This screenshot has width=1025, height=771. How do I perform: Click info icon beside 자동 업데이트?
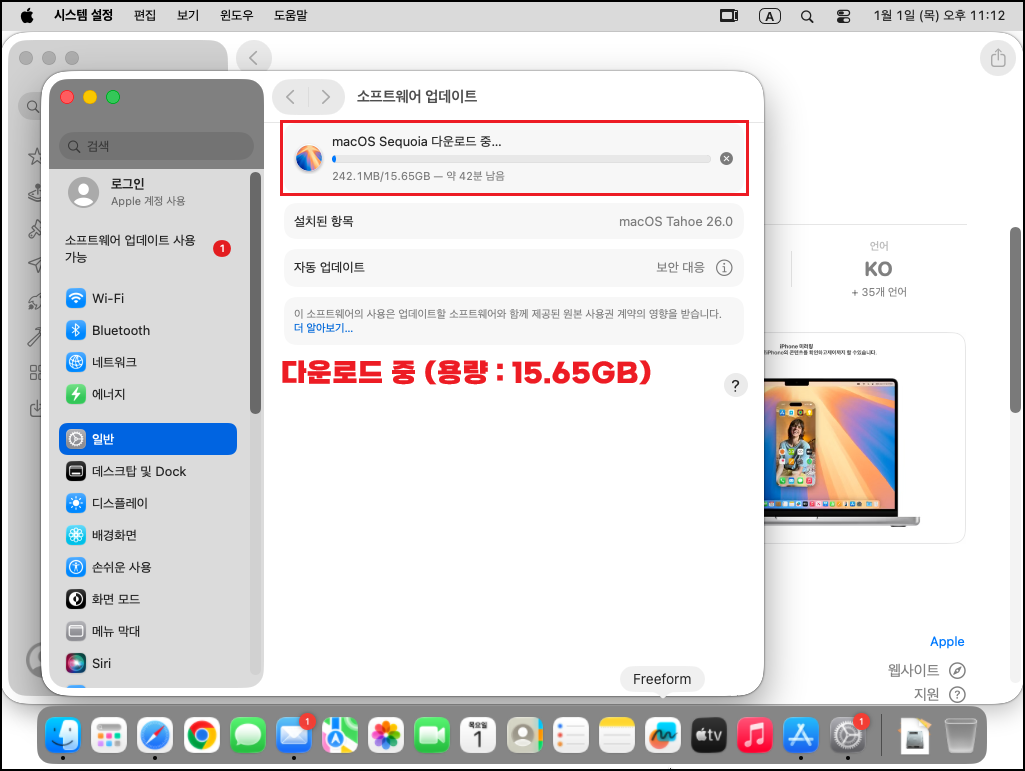(724, 267)
